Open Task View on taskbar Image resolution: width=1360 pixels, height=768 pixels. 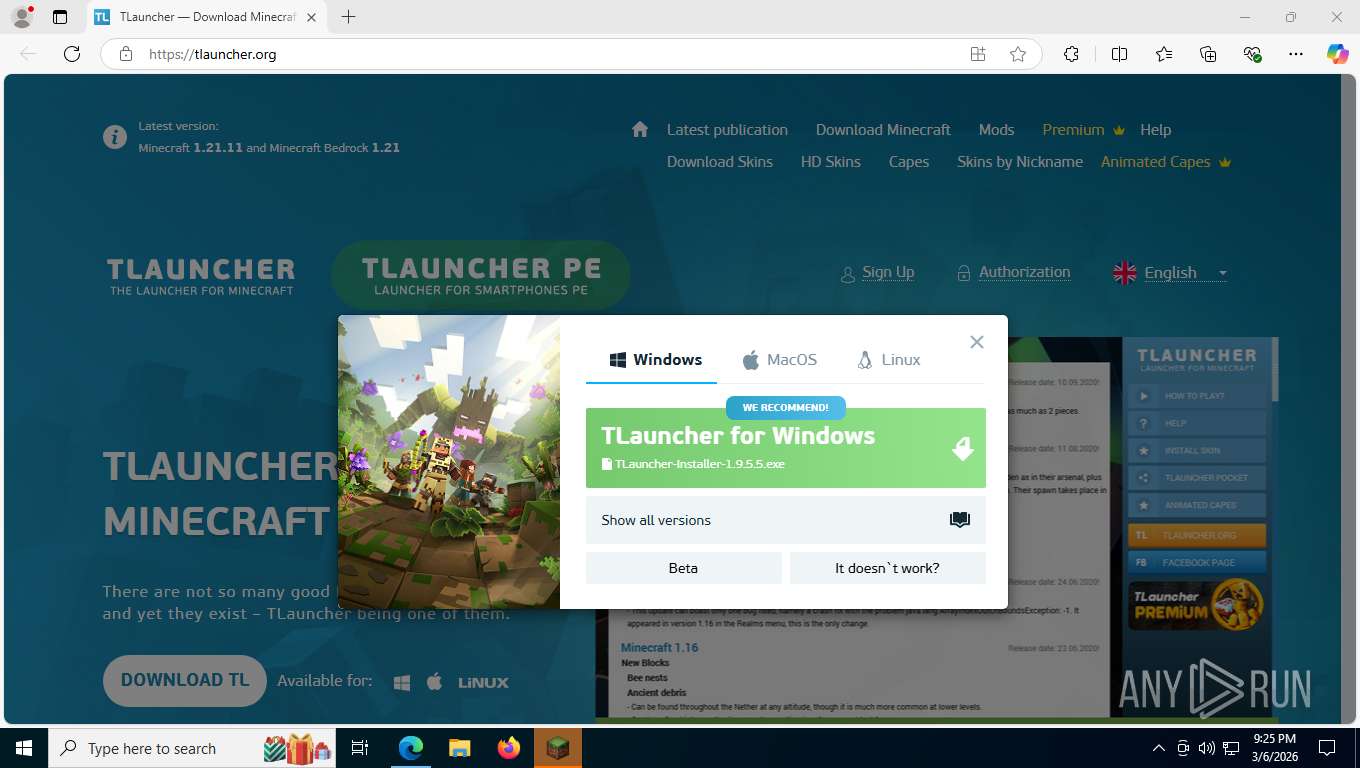(x=360, y=748)
